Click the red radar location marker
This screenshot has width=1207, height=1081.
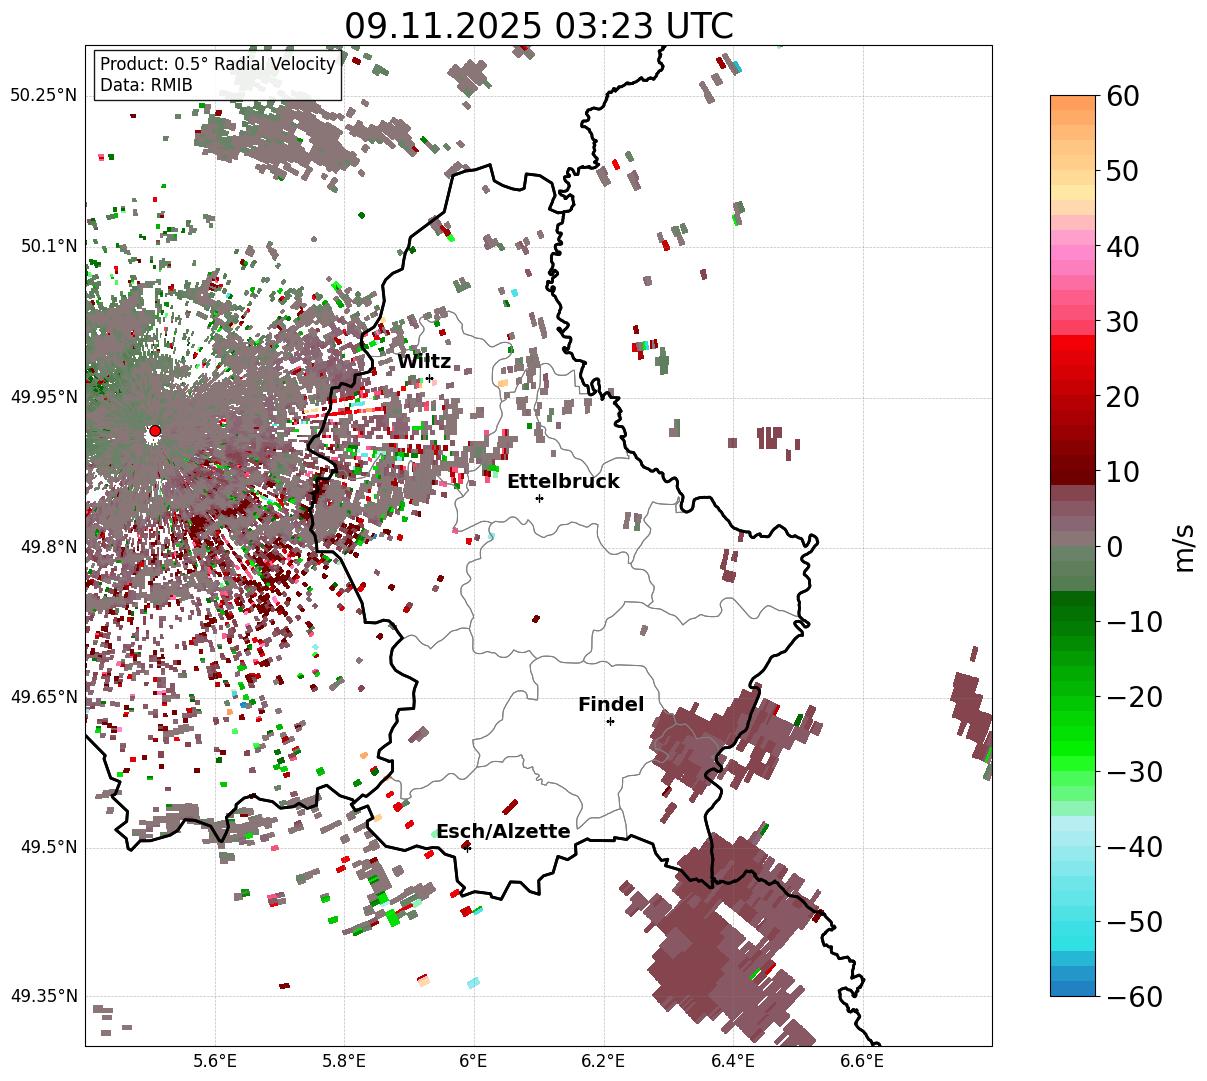point(155,431)
